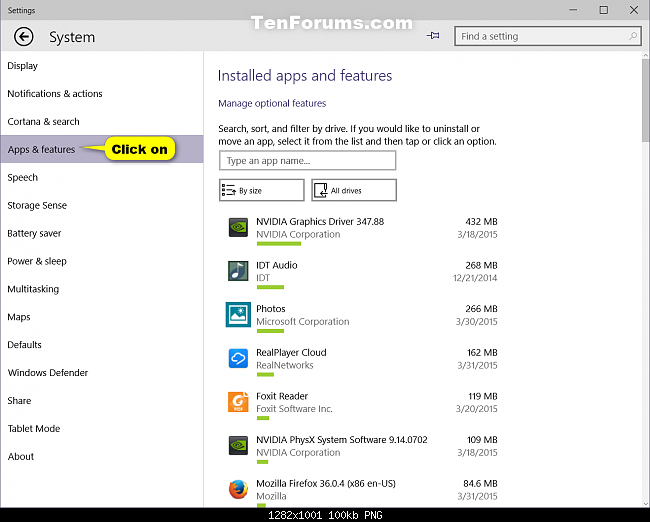Viewport: 650px width, 522px height.
Task: Click the pin icon near search box
Action: [433, 36]
